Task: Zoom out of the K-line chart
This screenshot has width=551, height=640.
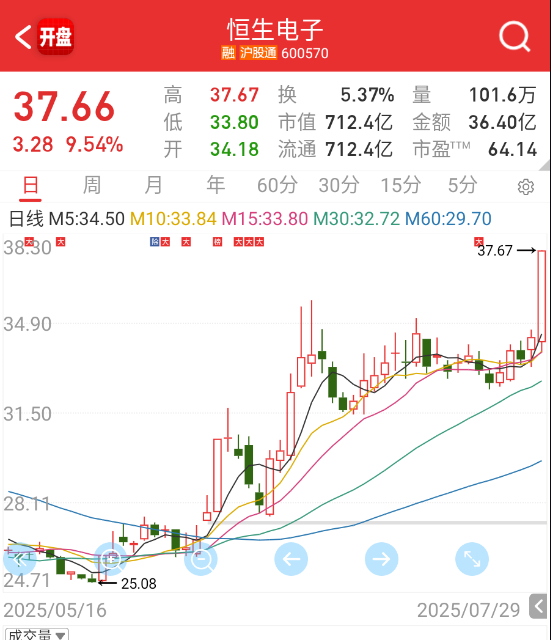Action: [201, 559]
